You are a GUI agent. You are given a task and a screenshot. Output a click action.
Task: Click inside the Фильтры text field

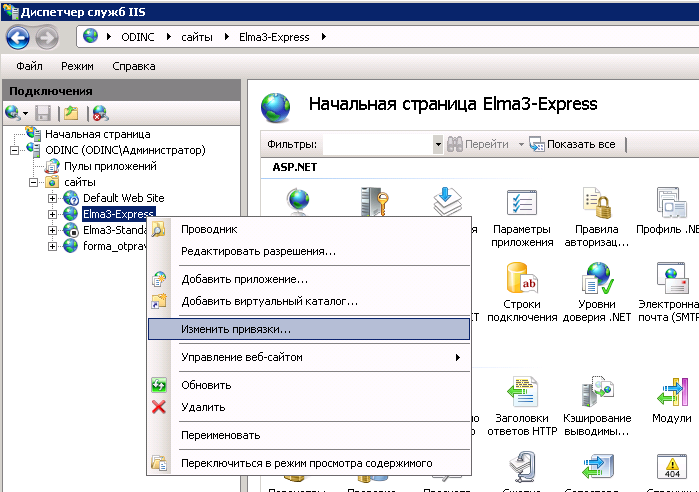pyautogui.click(x=377, y=144)
